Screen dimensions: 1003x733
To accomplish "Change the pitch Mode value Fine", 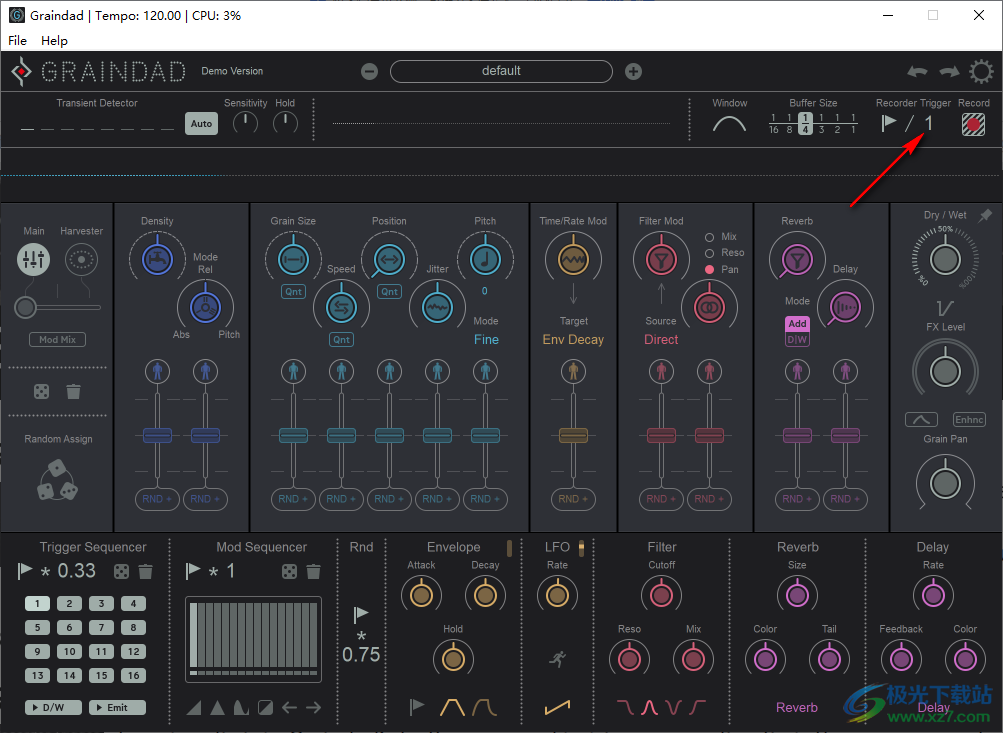I will pos(486,340).
